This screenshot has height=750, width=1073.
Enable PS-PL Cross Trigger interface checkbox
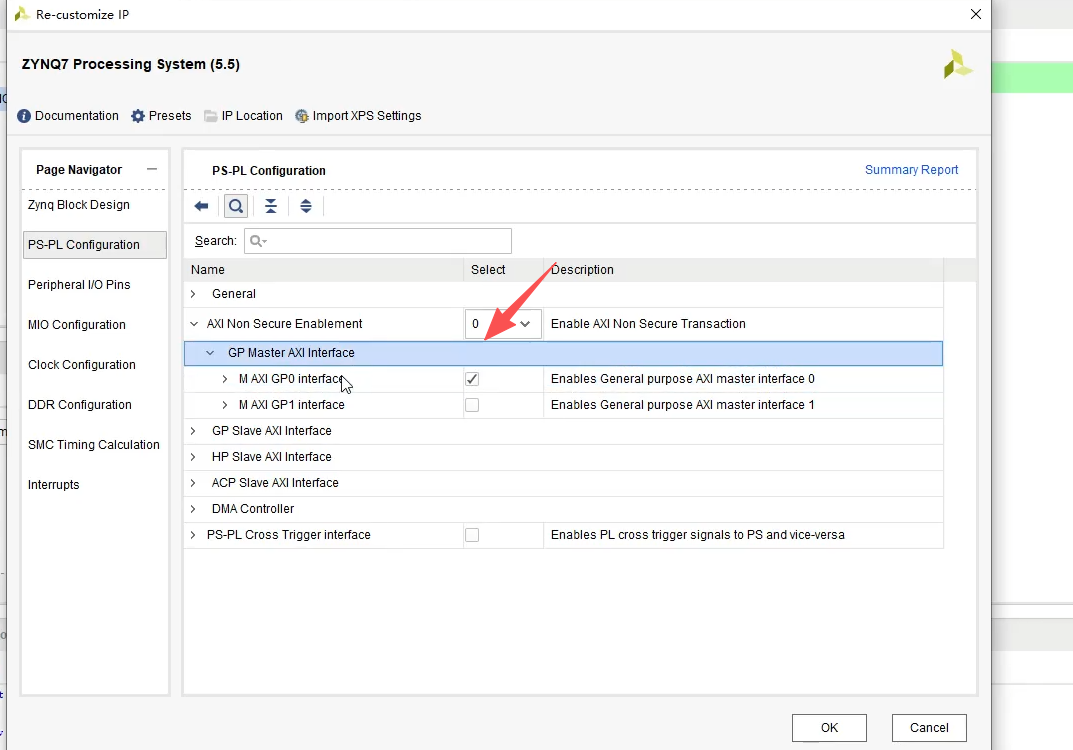pyautogui.click(x=472, y=534)
